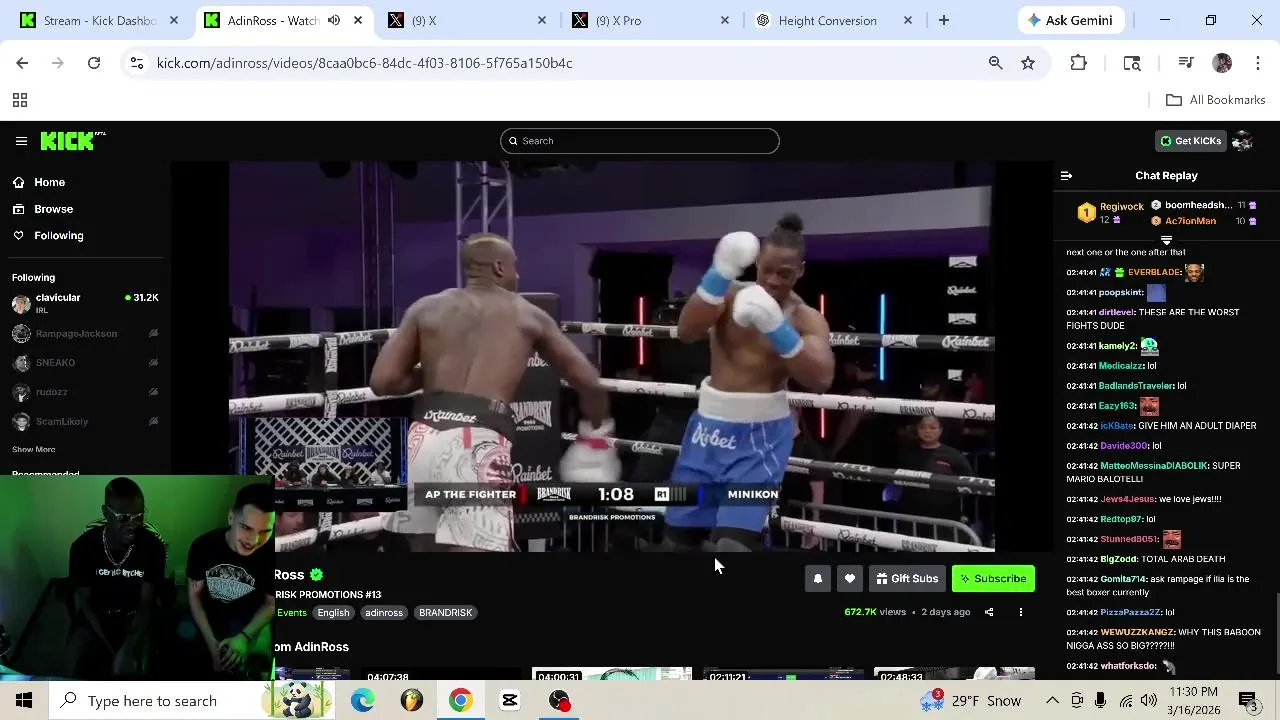The width and height of the screenshot is (1280, 720).
Task: Go back to the previous page
Action: (22, 63)
